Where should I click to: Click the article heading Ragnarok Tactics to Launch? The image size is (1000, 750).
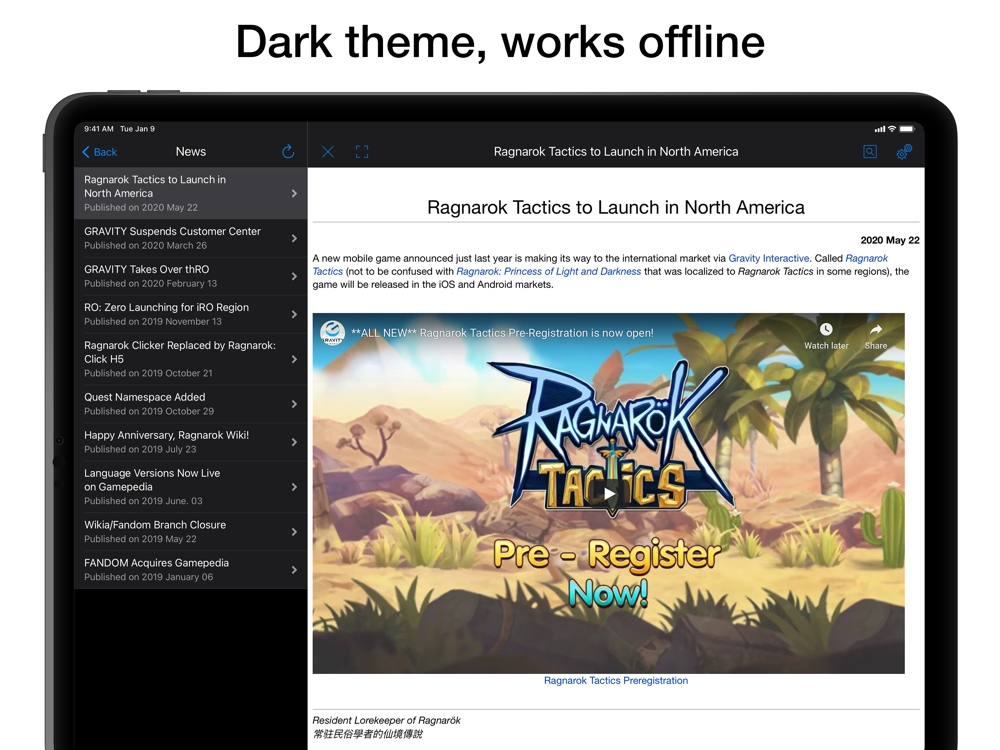click(615, 207)
